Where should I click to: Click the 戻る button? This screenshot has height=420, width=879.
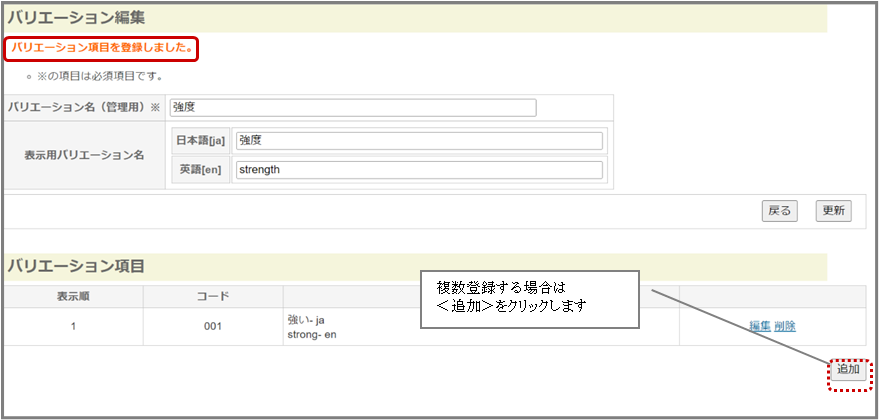pyautogui.click(x=779, y=211)
